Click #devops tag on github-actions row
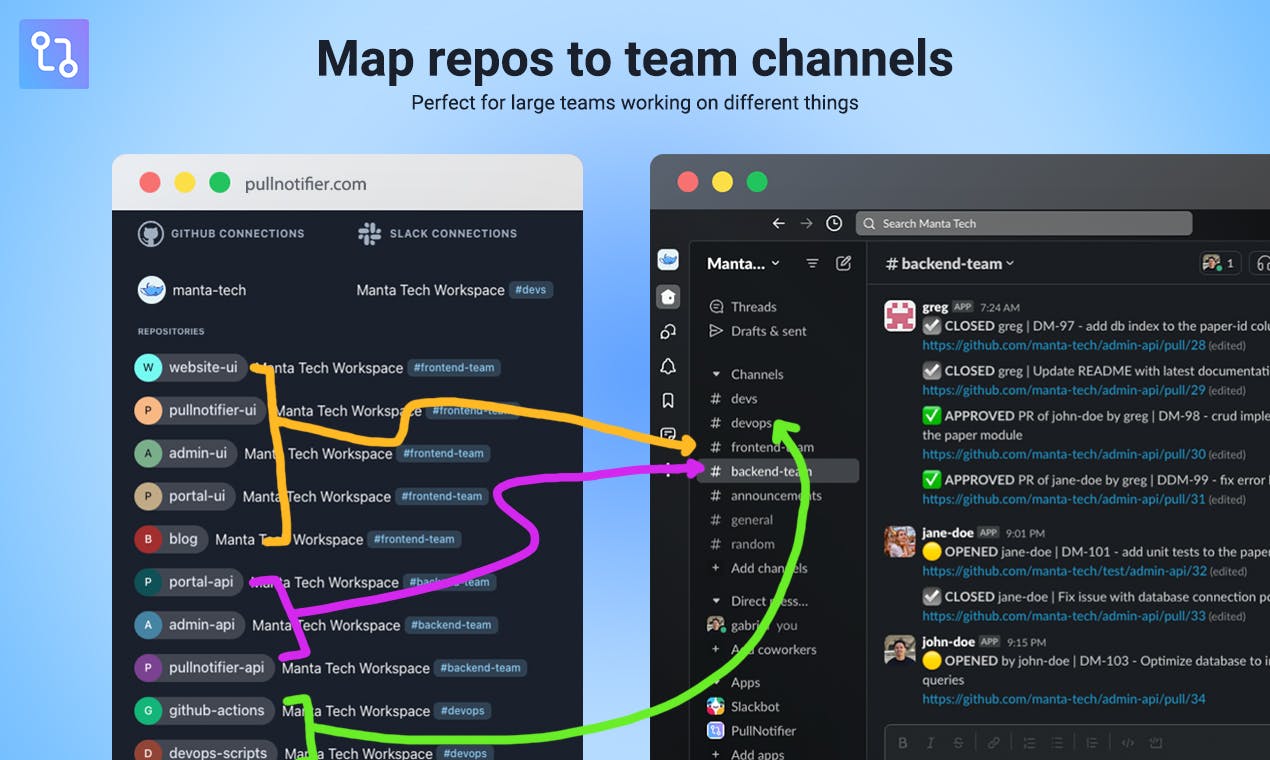The height and width of the screenshot is (760, 1270). pos(463,711)
